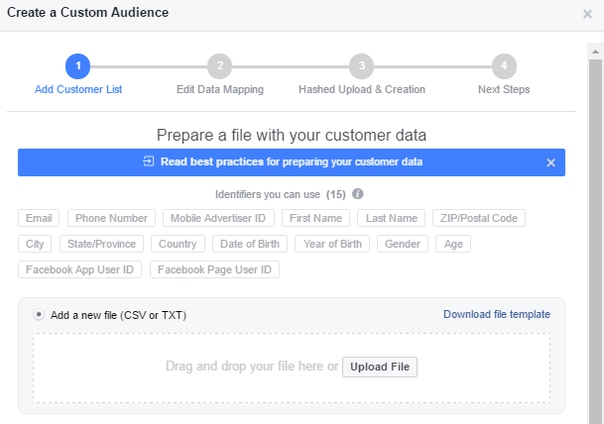Click the vertical scrollbar track
The image size is (604, 424).
click(x=596, y=239)
